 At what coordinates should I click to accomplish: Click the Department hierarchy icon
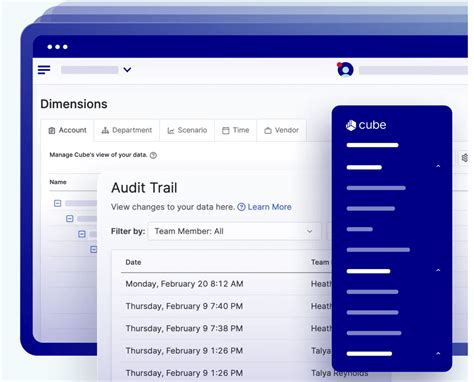(105, 131)
